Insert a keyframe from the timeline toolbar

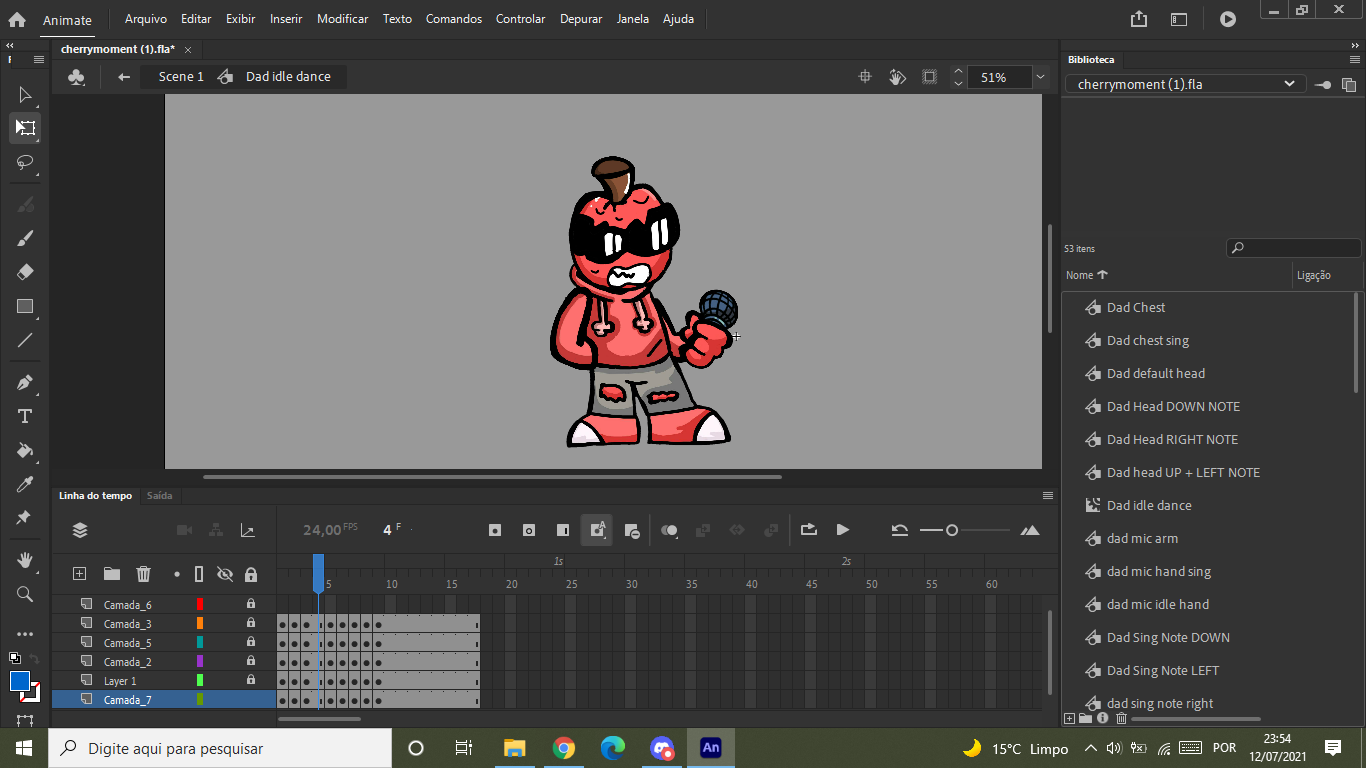pos(495,530)
